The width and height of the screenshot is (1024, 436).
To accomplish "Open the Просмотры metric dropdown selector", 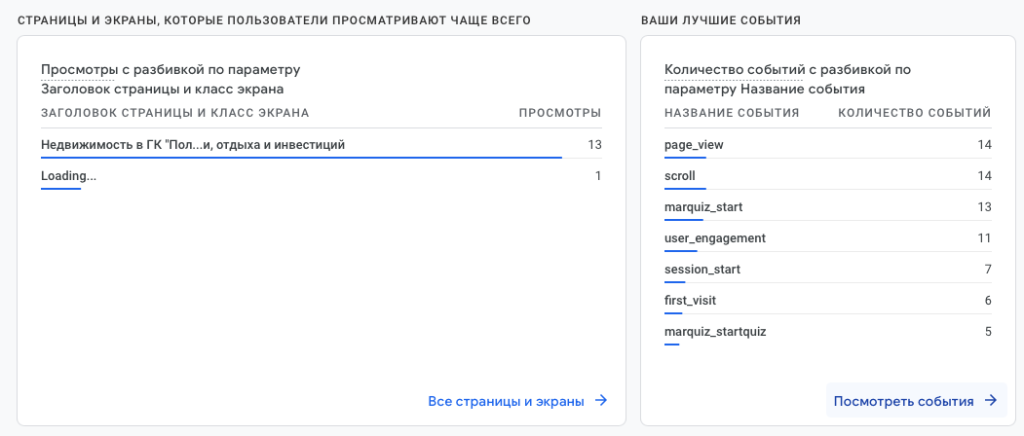I will (x=77, y=70).
